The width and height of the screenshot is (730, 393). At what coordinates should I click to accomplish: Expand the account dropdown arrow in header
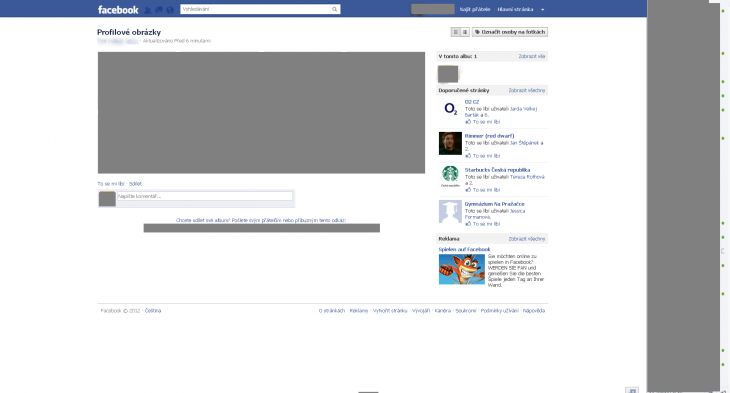542,10
